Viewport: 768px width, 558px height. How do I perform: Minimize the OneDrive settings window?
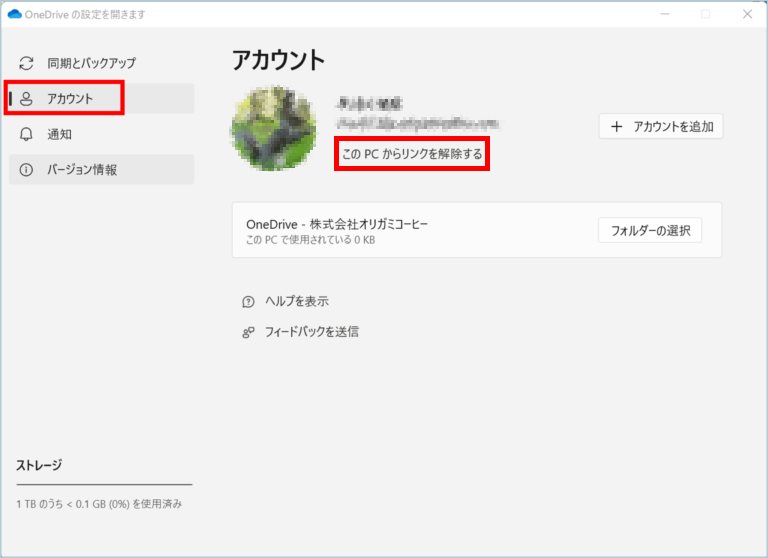point(665,14)
